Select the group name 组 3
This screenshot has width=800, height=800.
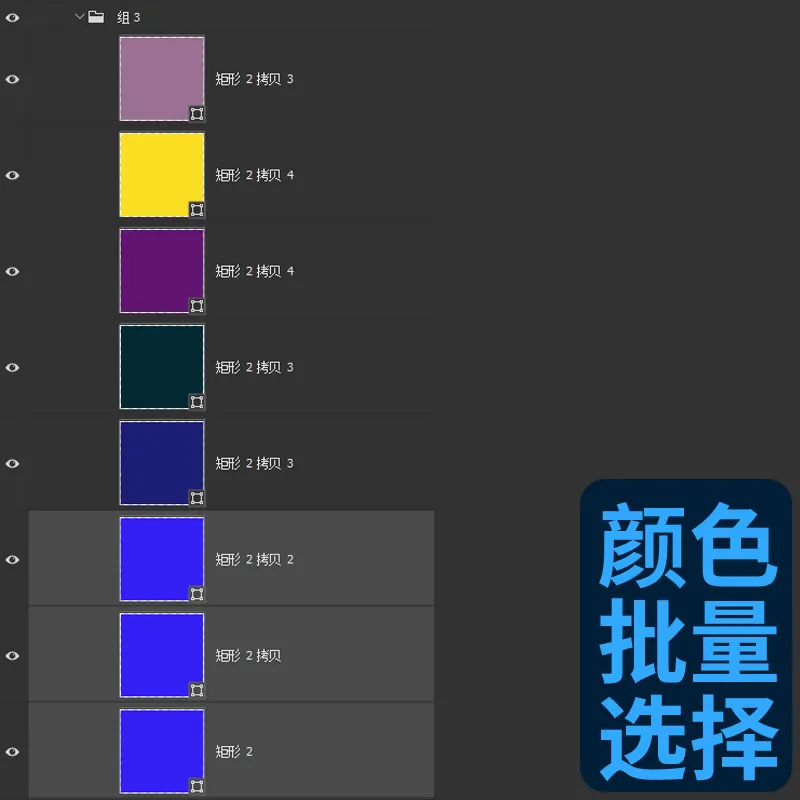pyautogui.click(x=130, y=17)
